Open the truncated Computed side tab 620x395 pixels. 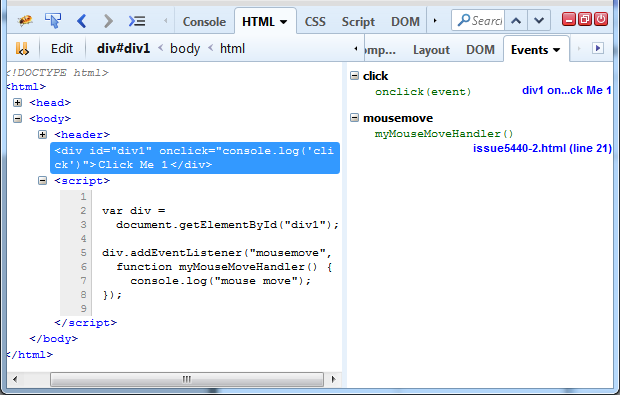380,50
